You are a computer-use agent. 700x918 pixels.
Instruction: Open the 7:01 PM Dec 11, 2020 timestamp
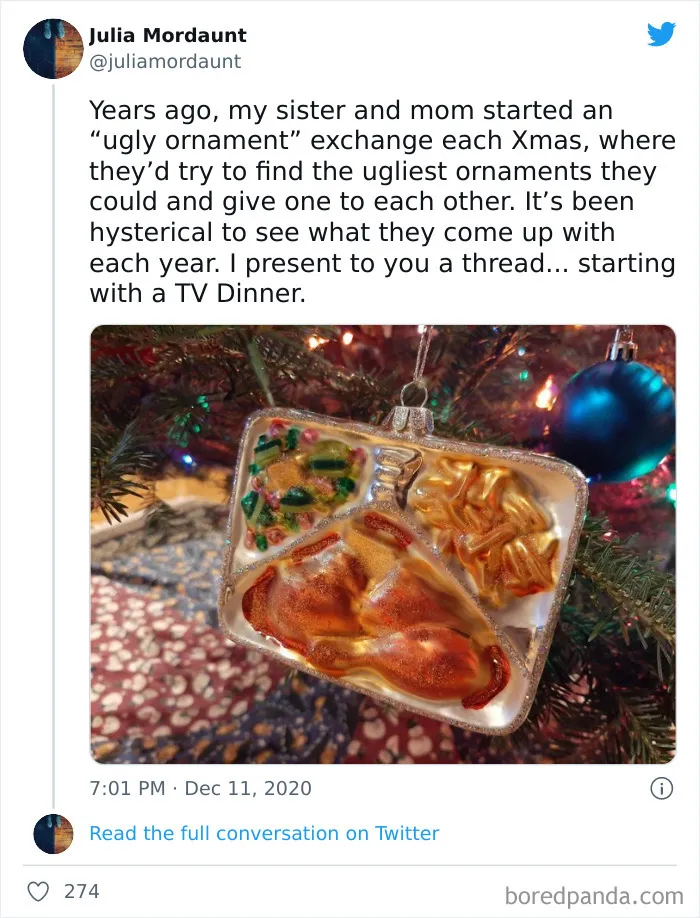(x=200, y=788)
